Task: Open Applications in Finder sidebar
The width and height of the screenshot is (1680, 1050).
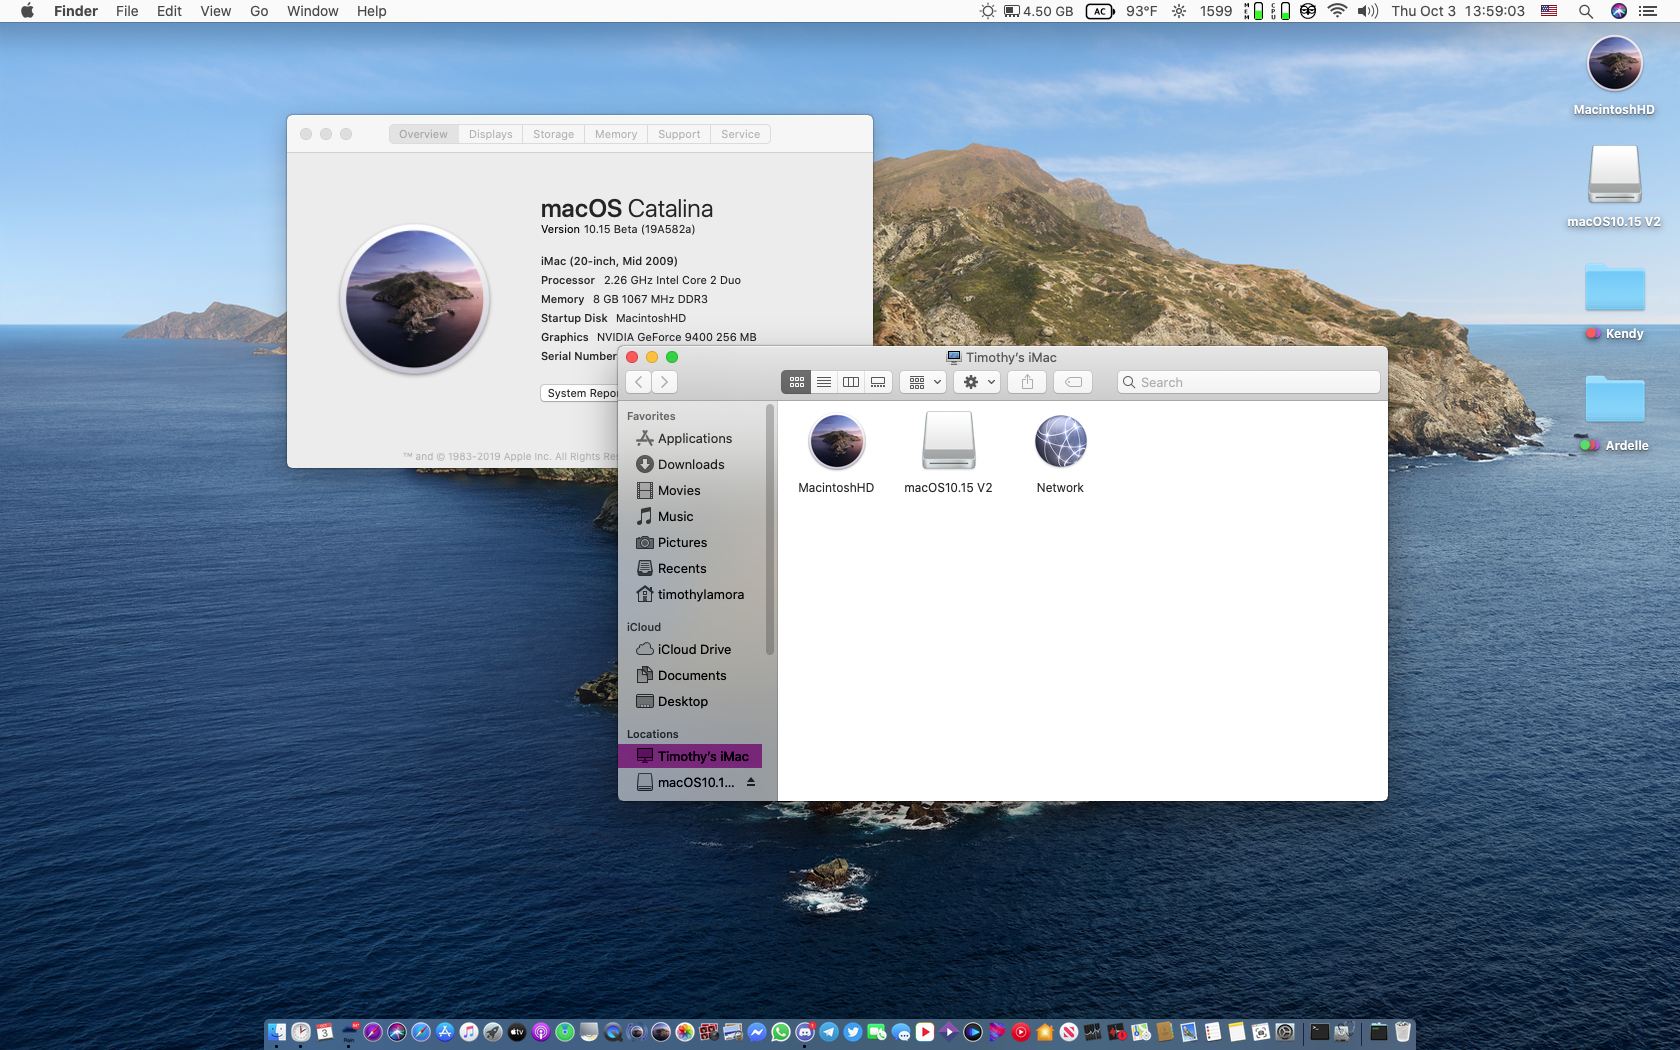Action: [x=694, y=438]
